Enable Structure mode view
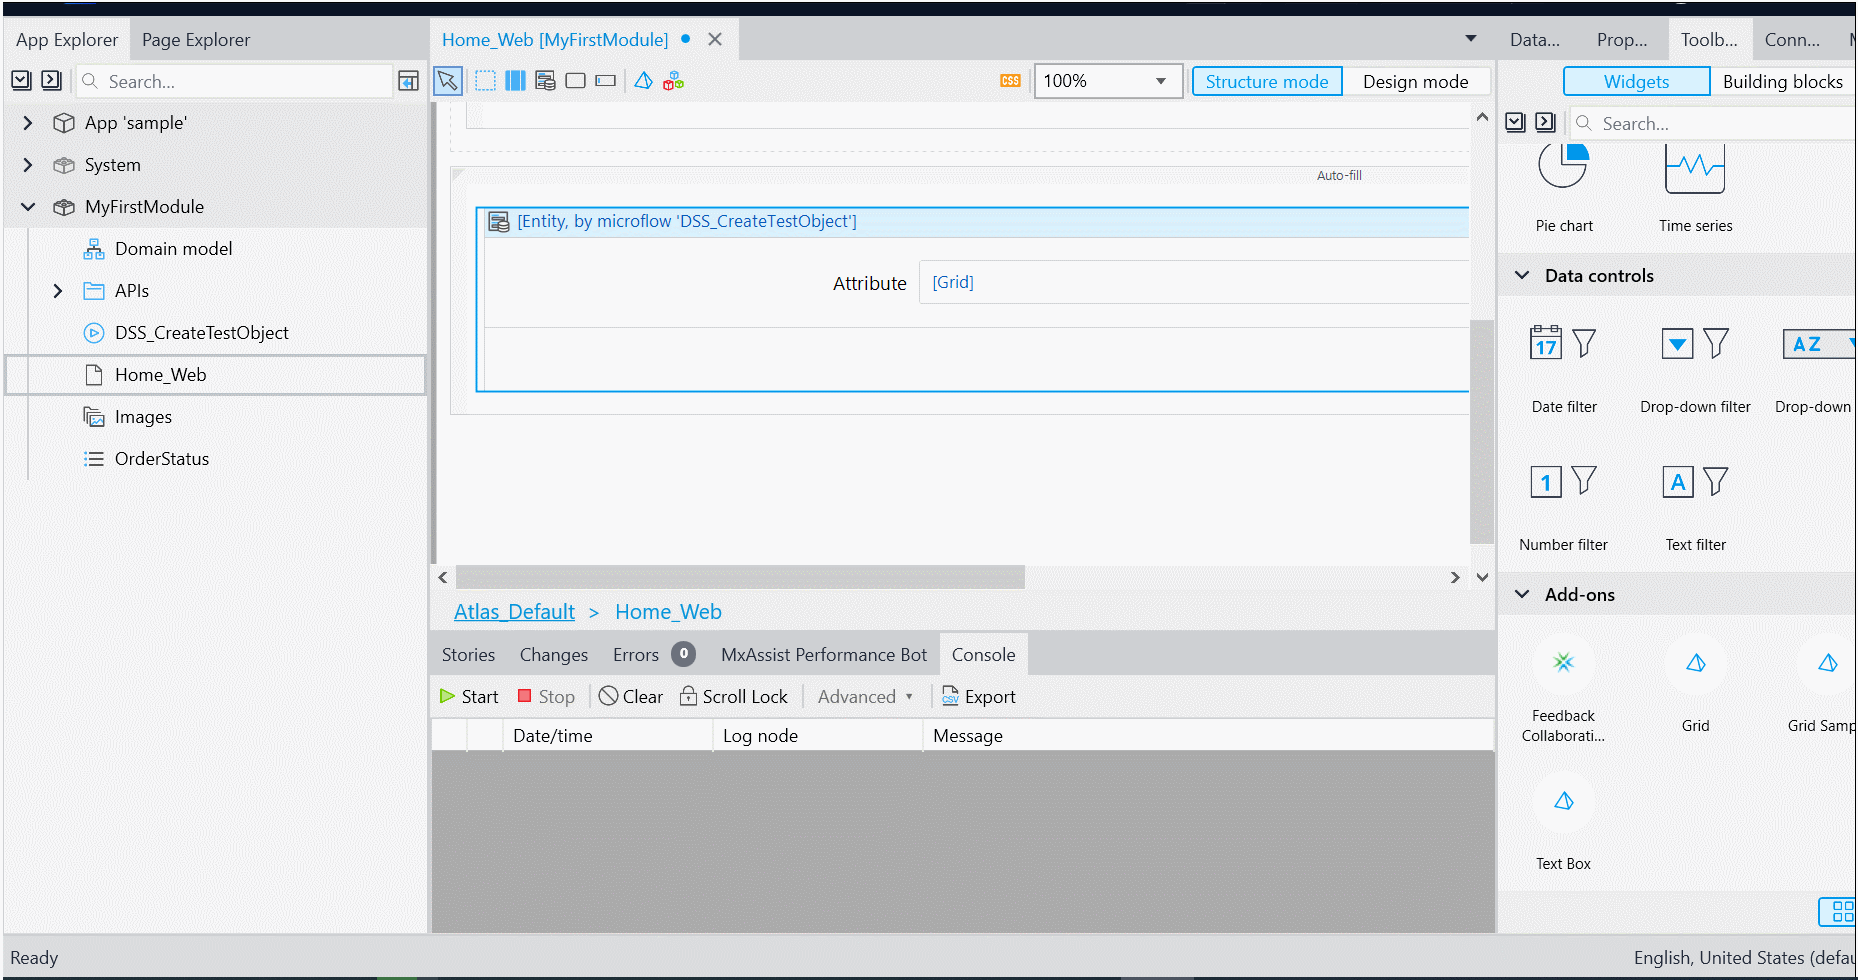This screenshot has height=980, width=1858. [x=1266, y=82]
